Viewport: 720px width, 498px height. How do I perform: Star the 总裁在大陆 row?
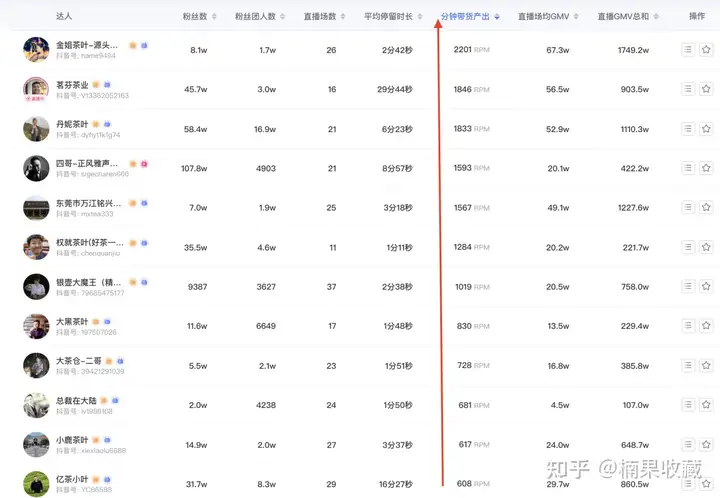(706, 404)
